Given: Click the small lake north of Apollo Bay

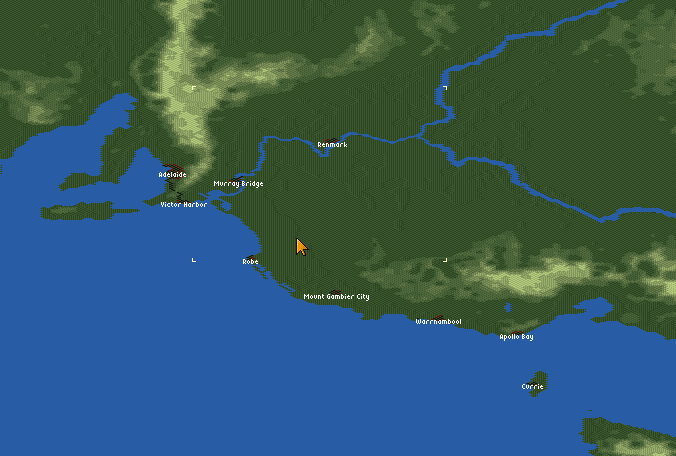Looking at the screenshot, I should point(508,307).
